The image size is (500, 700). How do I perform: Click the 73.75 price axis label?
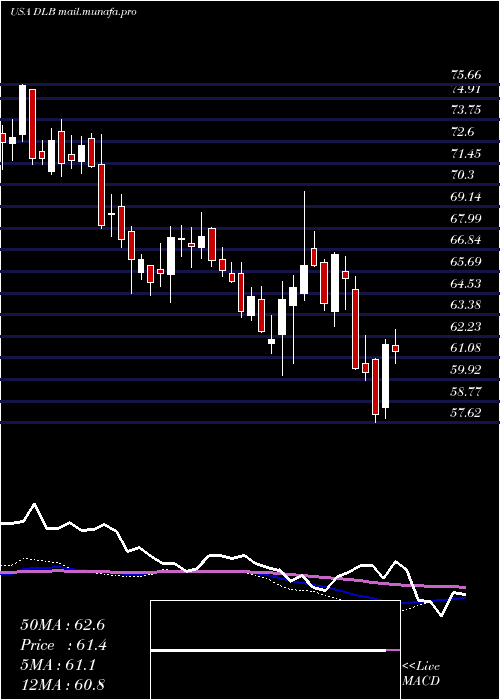coord(466,110)
